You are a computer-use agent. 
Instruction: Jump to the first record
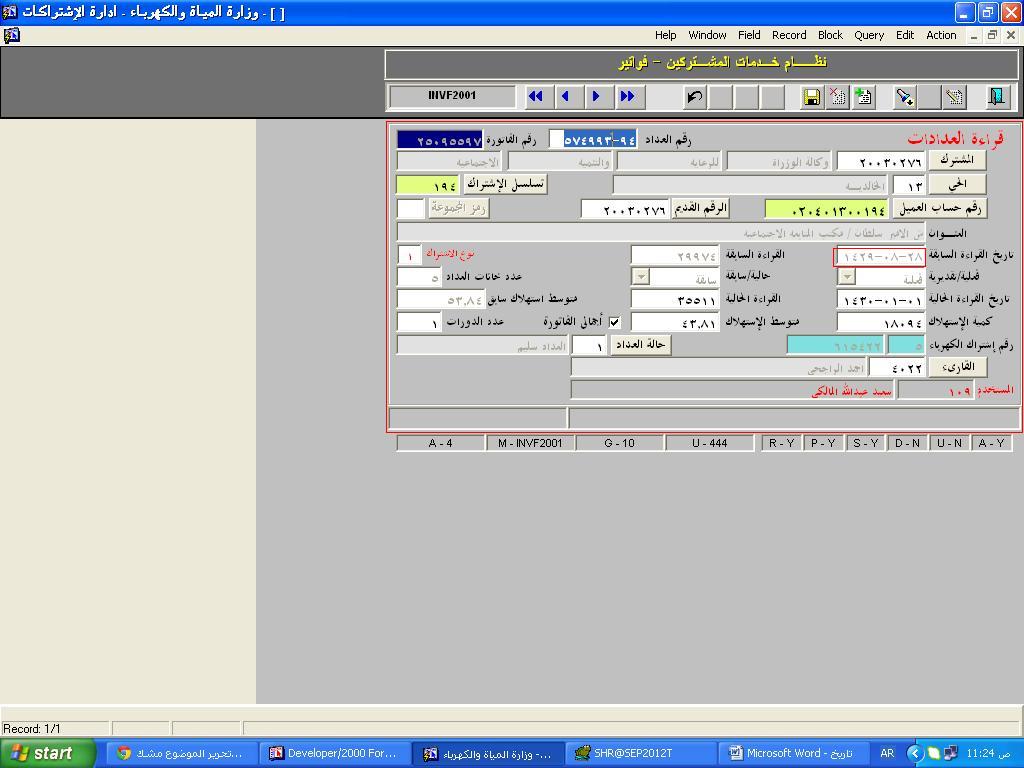click(536, 96)
